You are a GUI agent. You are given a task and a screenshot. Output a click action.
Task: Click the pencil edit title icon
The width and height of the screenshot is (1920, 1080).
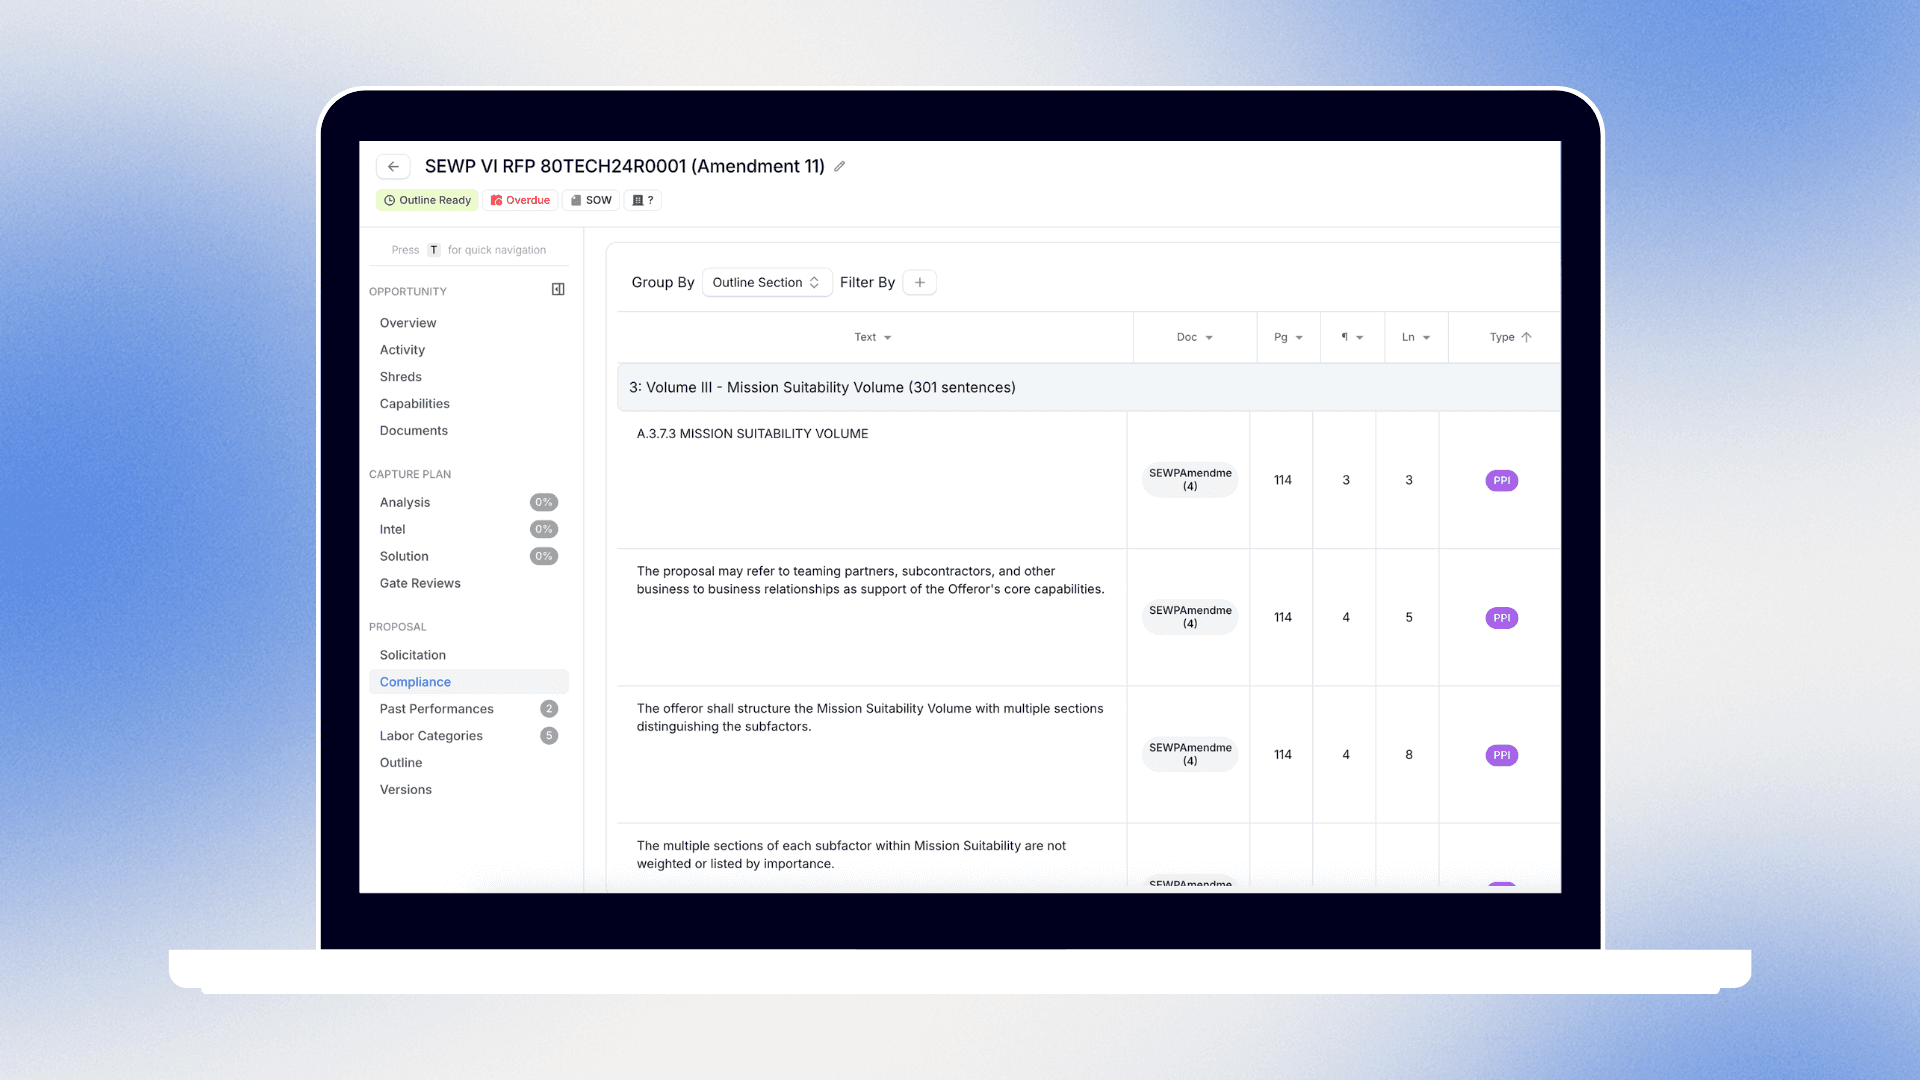pos(840,167)
